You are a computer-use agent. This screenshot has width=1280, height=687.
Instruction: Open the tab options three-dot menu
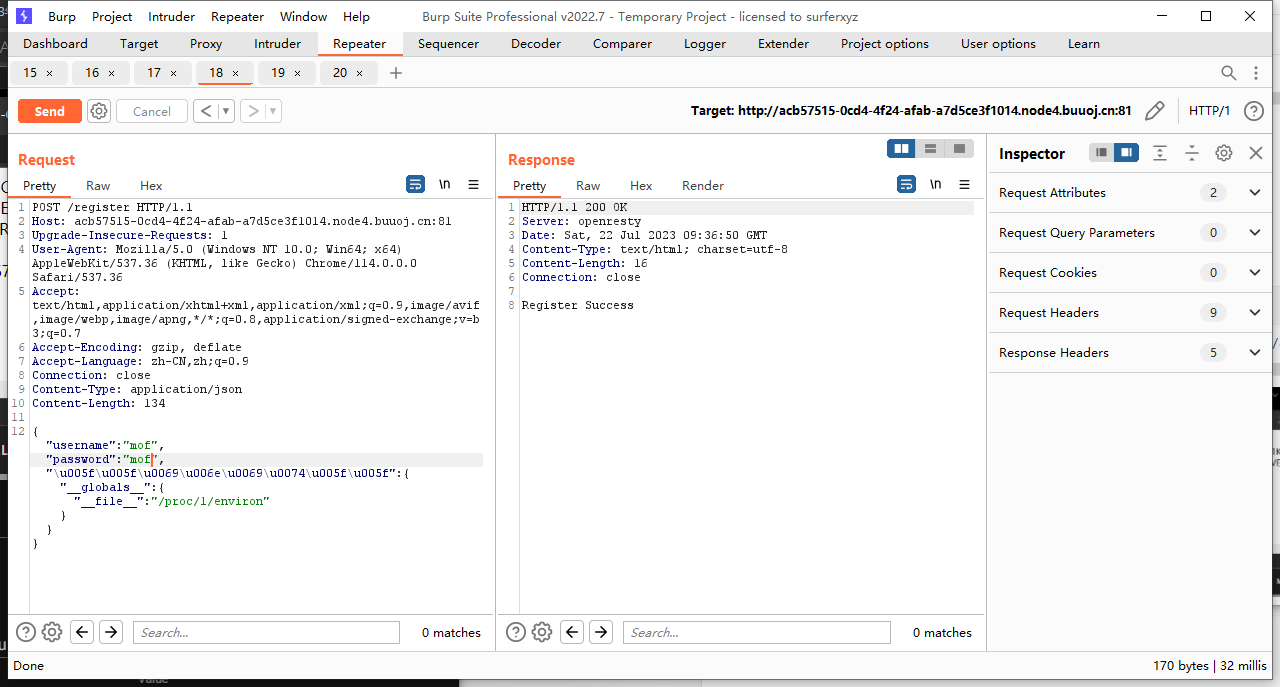[x=1256, y=73]
